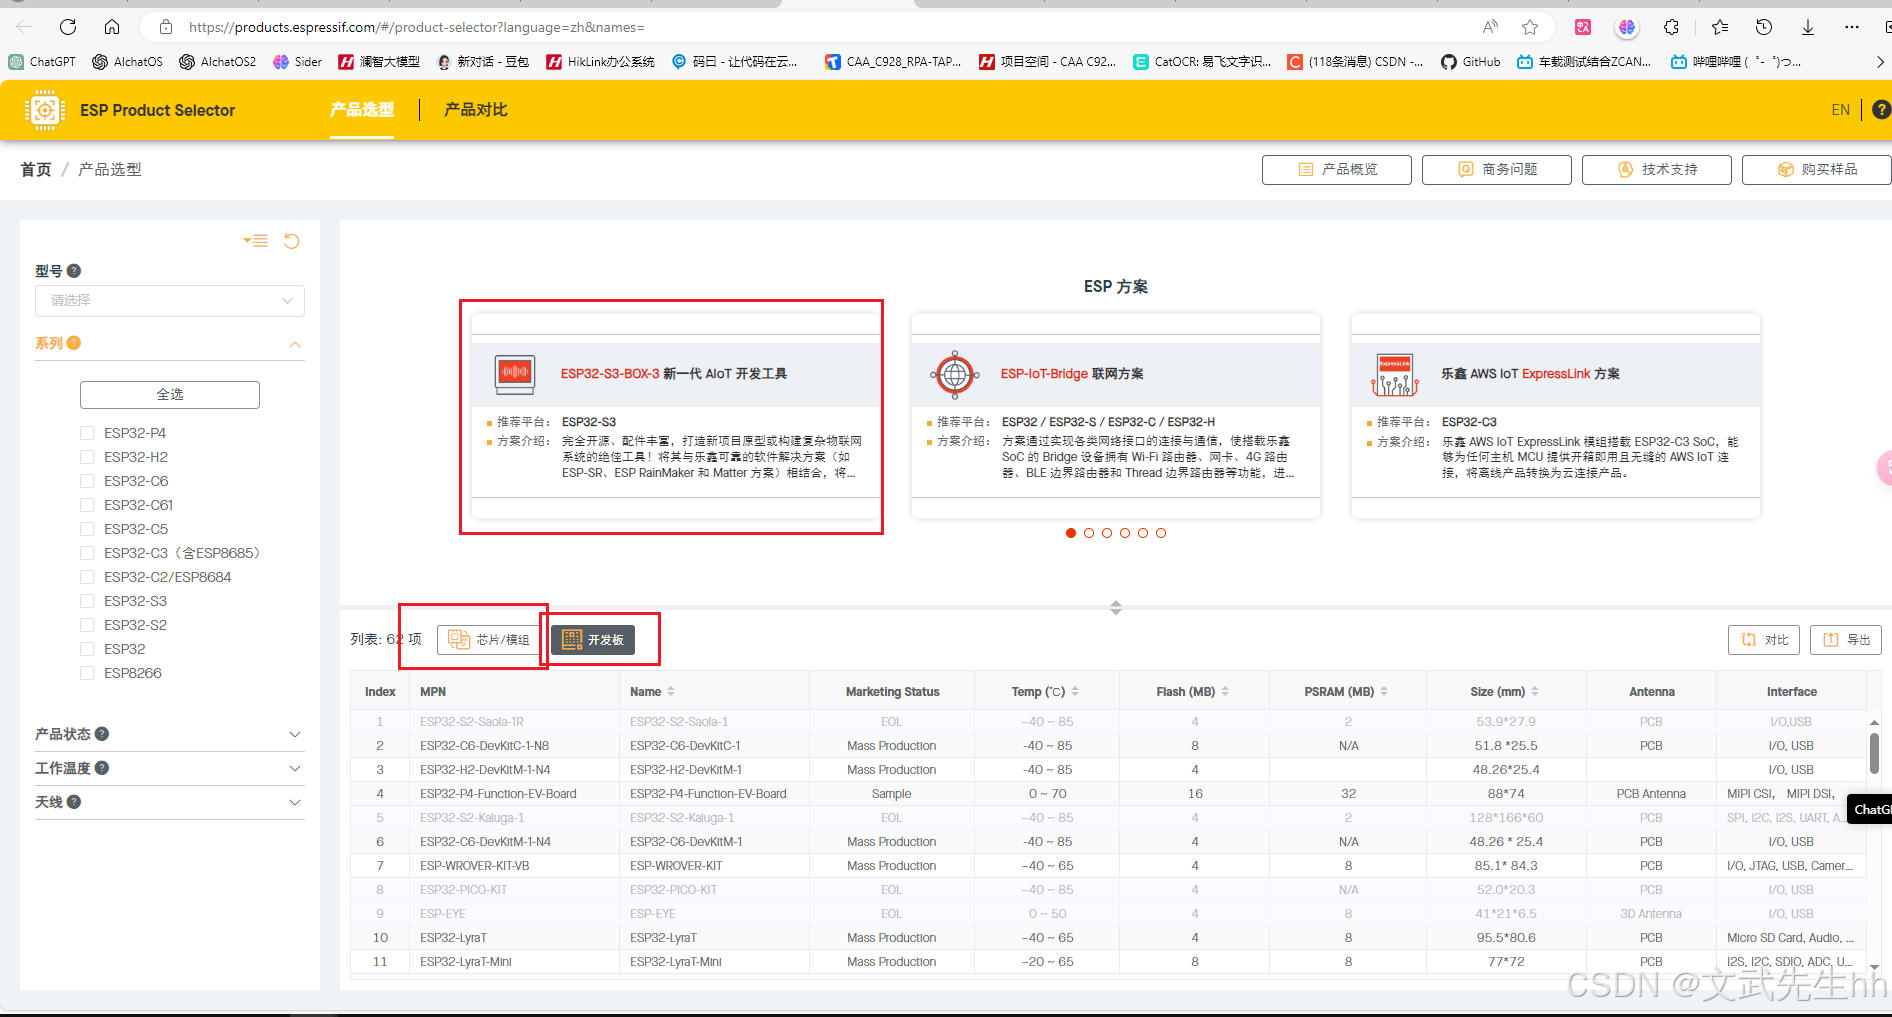
Task: Switch to the 产品对比 tab
Action: click(x=476, y=110)
